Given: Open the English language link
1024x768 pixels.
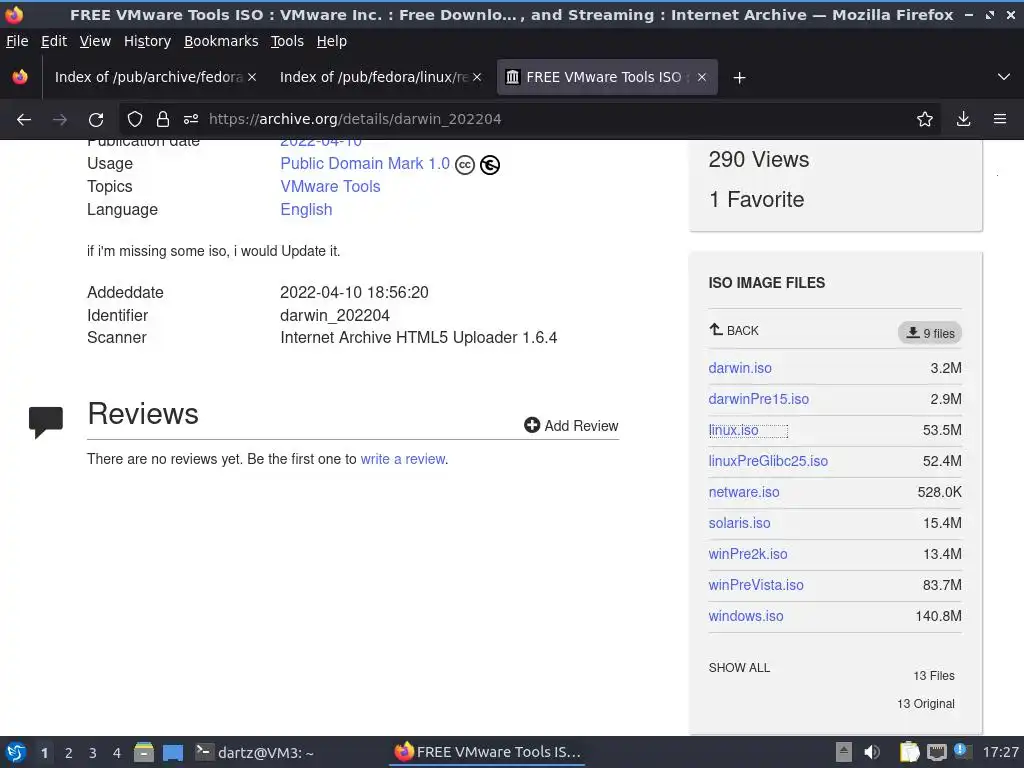Looking at the screenshot, I should pyautogui.click(x=306, y=210).
